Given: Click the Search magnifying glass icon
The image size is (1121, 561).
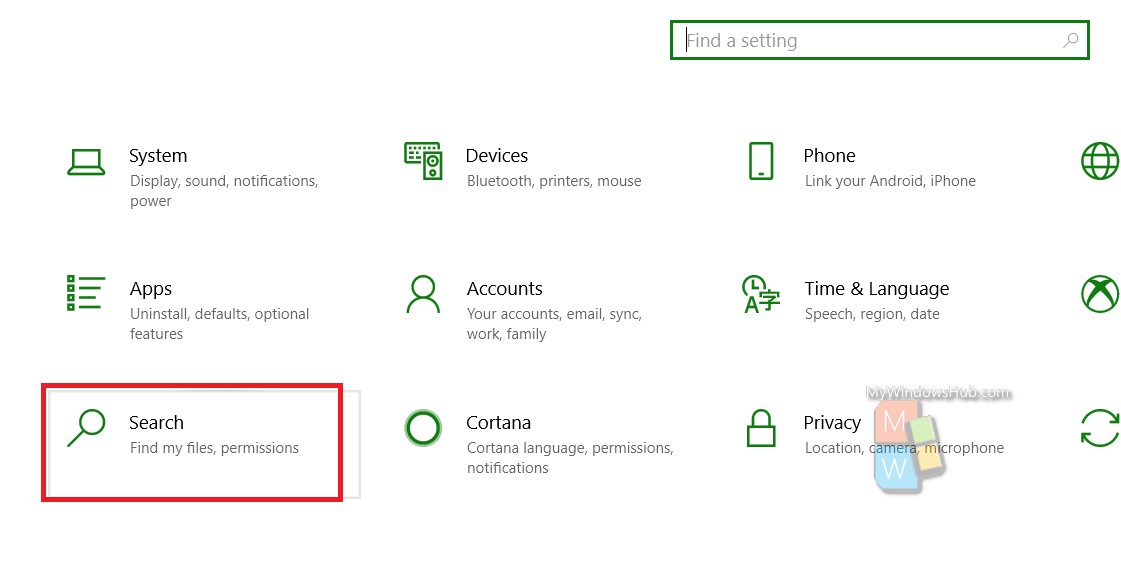Looking at the screenshot, I should (x=86, y=428).
